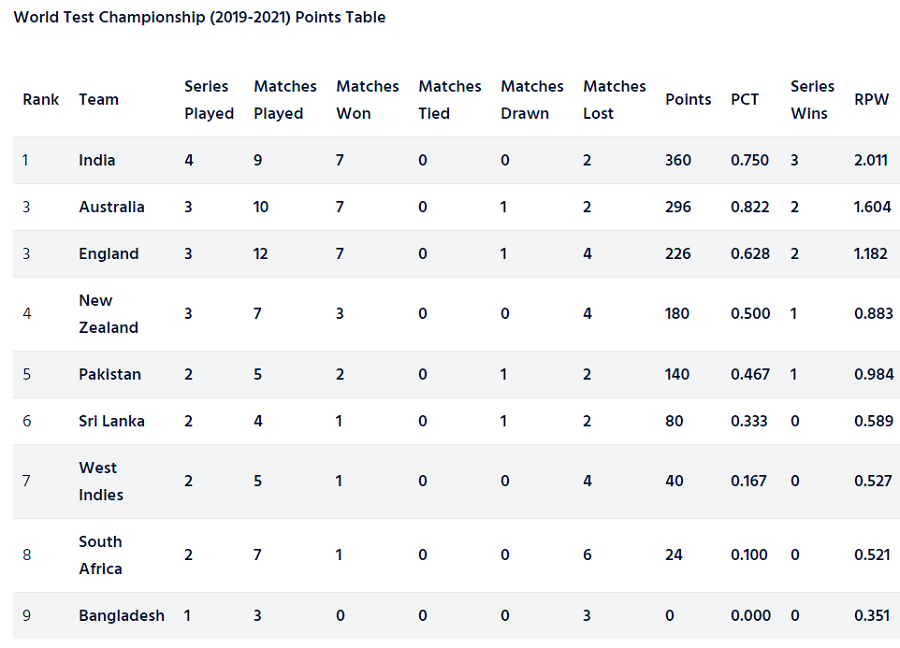The width and height of the screenshot is (900, 648).
Task: Click the RPW column header
Action: point(871,99)
